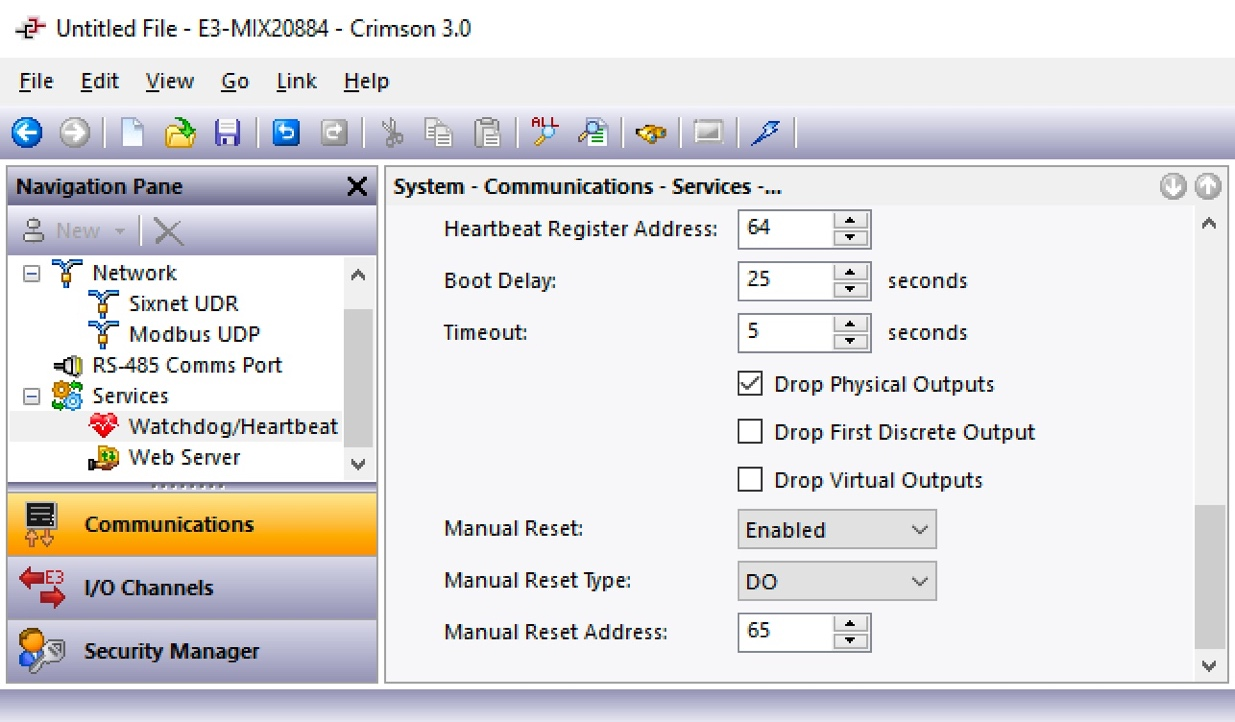Open the Manual Reset Type dropdown

837,581
